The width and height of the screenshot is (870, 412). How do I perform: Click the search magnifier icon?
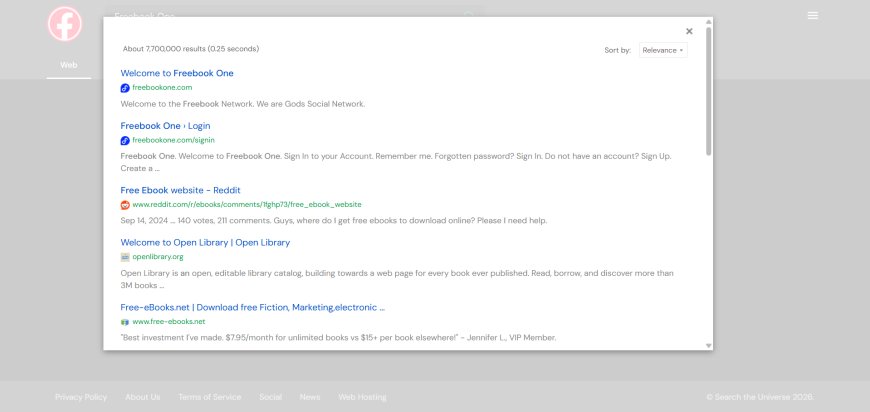point(469,16)
